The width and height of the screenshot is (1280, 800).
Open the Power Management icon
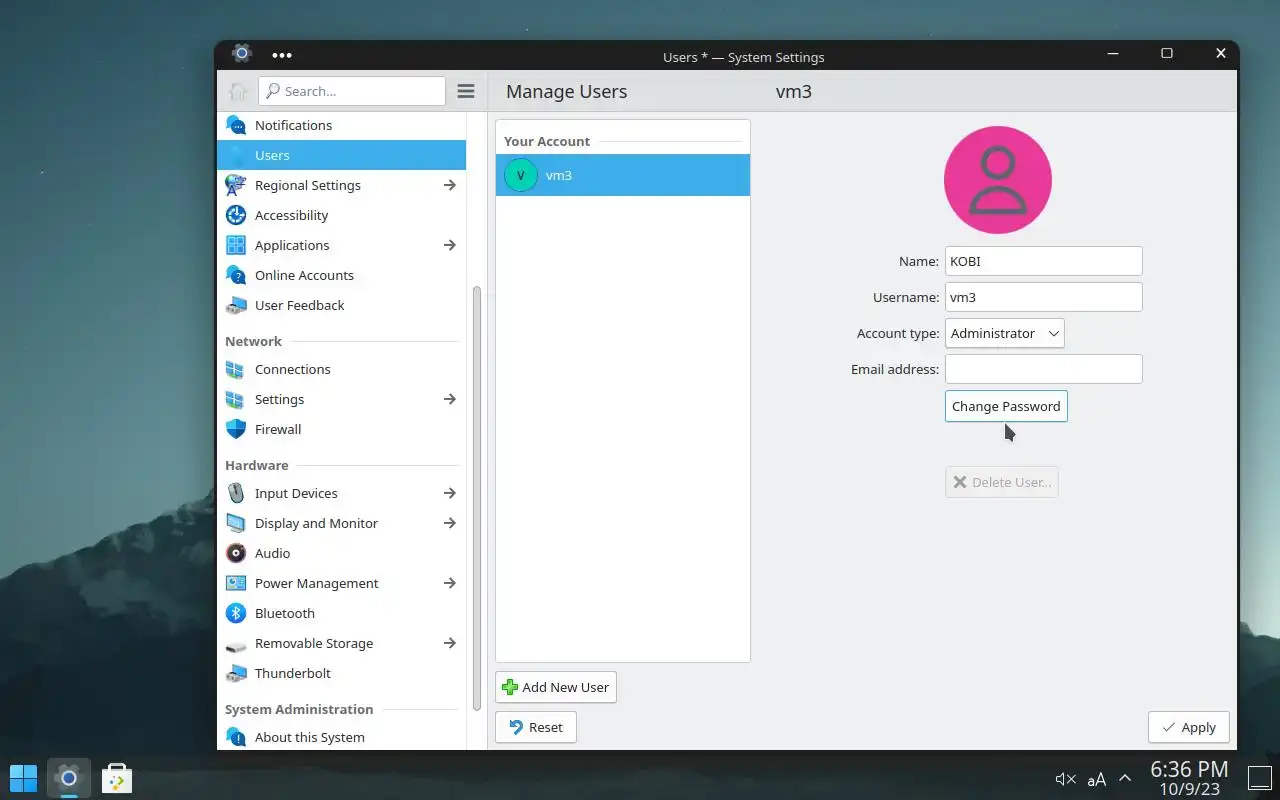236,583
